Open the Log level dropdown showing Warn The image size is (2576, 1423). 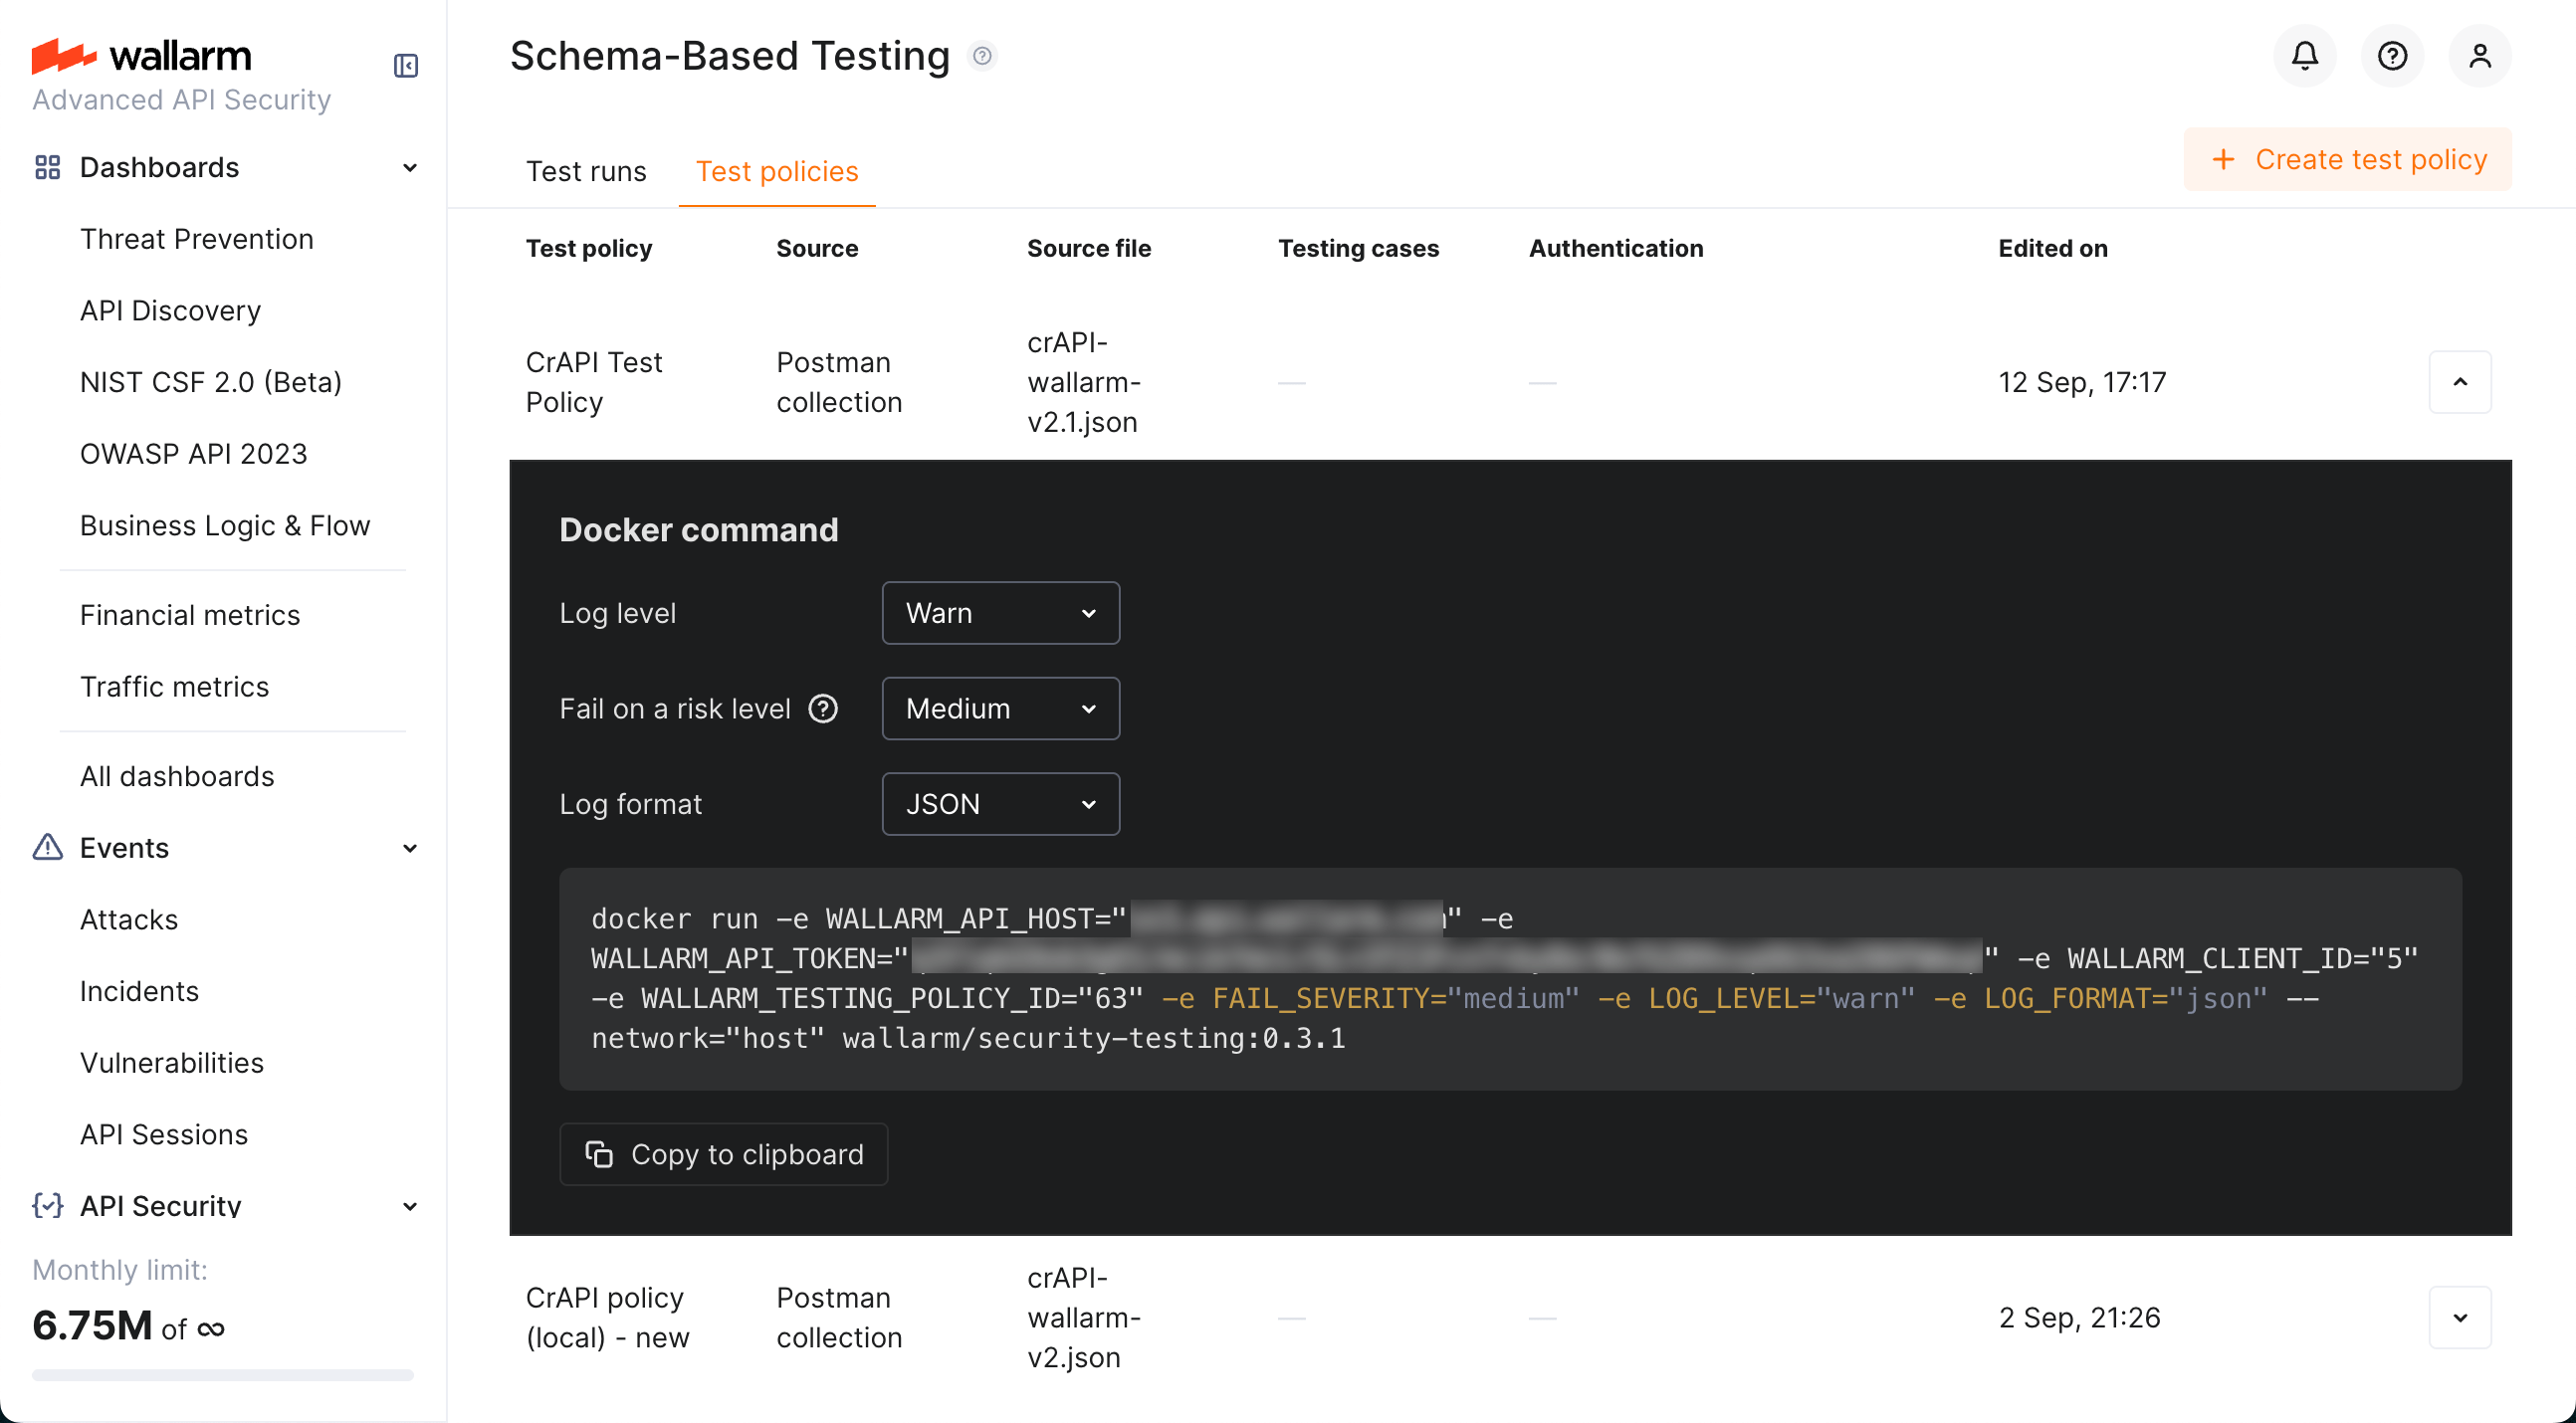pyautogui.click(x=1000, y=612)
